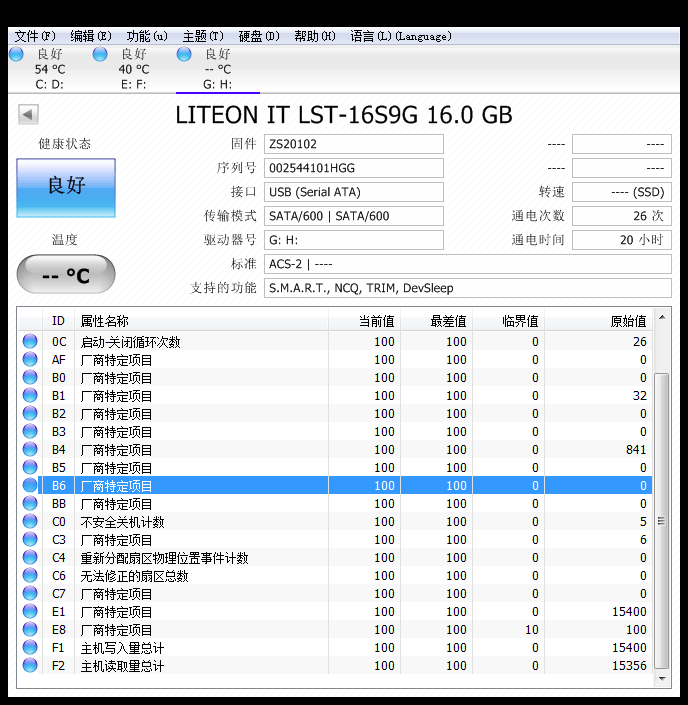
Task: Click status icon of attribute B4
Action: tap(30, 449)
